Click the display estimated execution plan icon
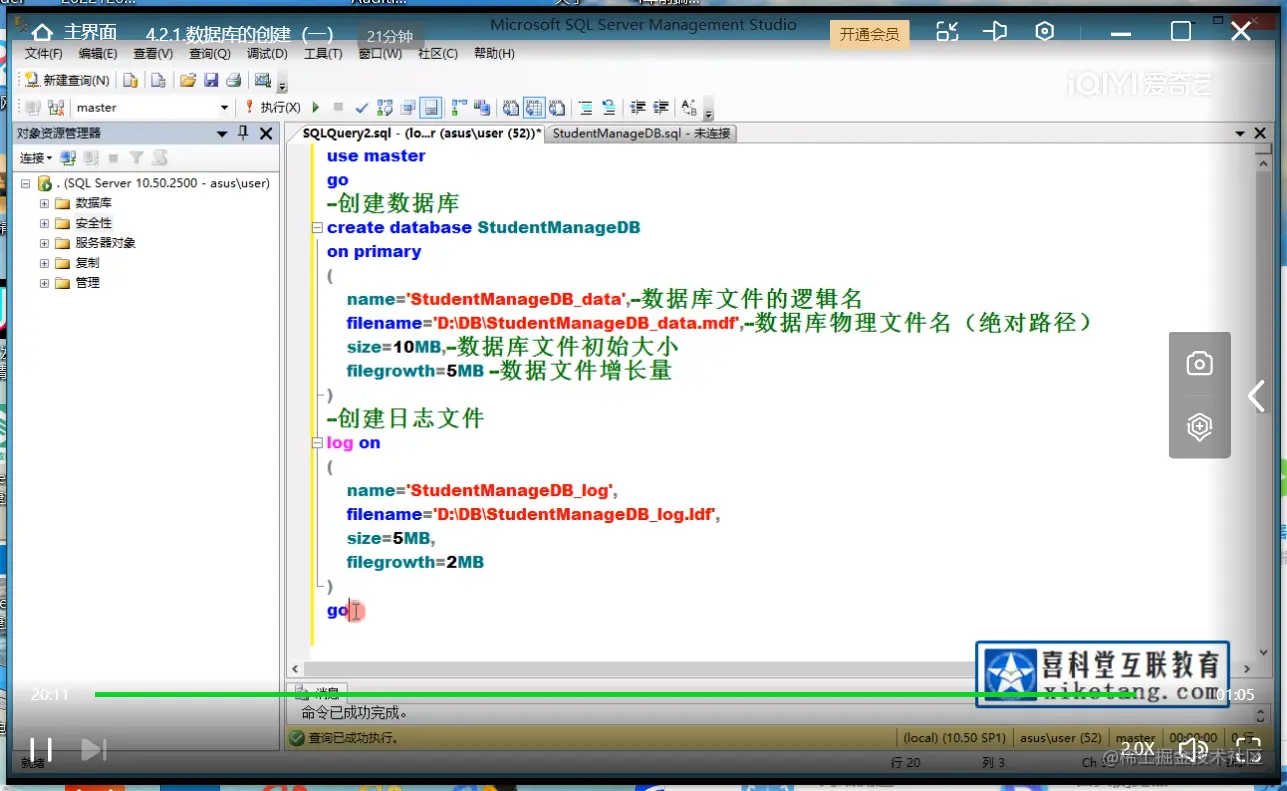The width and height of the screenshot is (1287, 791). 385,107
